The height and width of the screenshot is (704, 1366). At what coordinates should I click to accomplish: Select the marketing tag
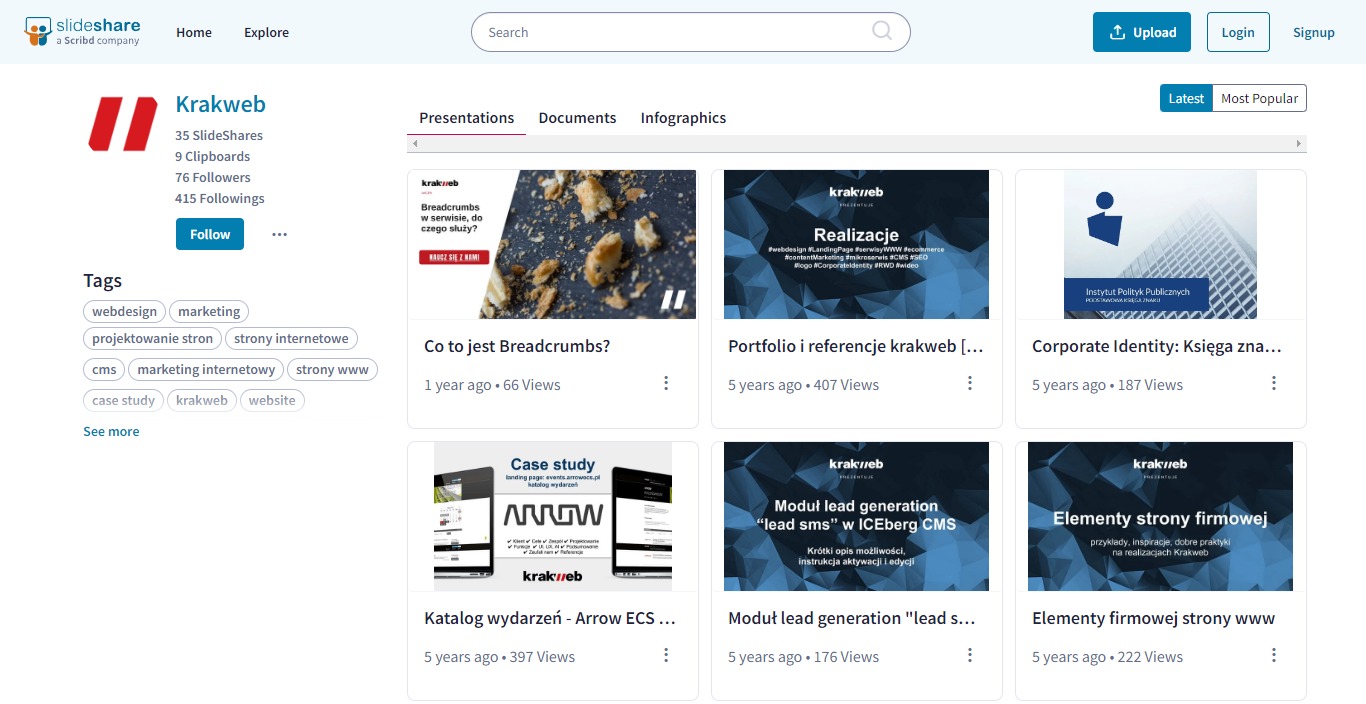pos(209,311)
